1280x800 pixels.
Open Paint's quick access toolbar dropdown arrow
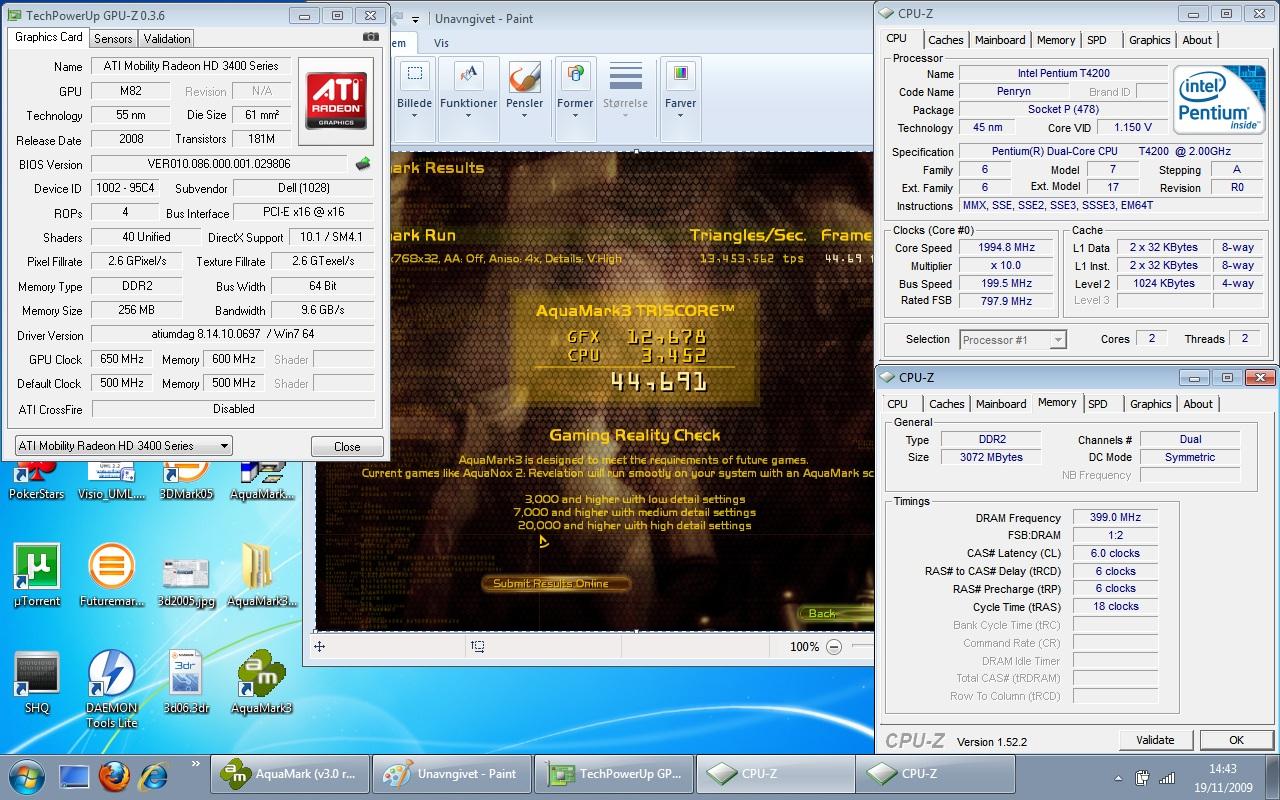416,18
